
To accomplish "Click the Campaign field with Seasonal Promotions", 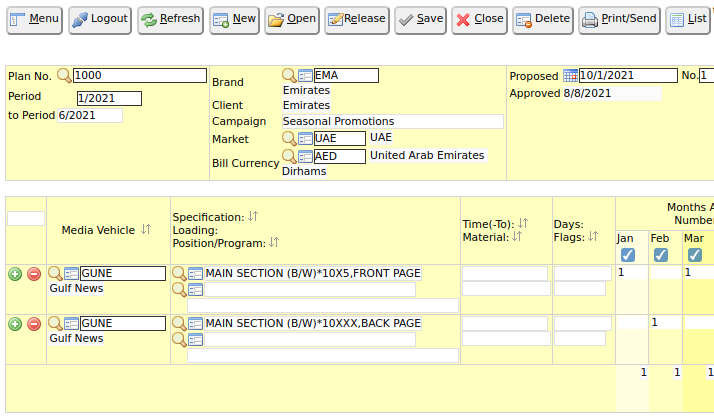I will [x=392, y=121].
